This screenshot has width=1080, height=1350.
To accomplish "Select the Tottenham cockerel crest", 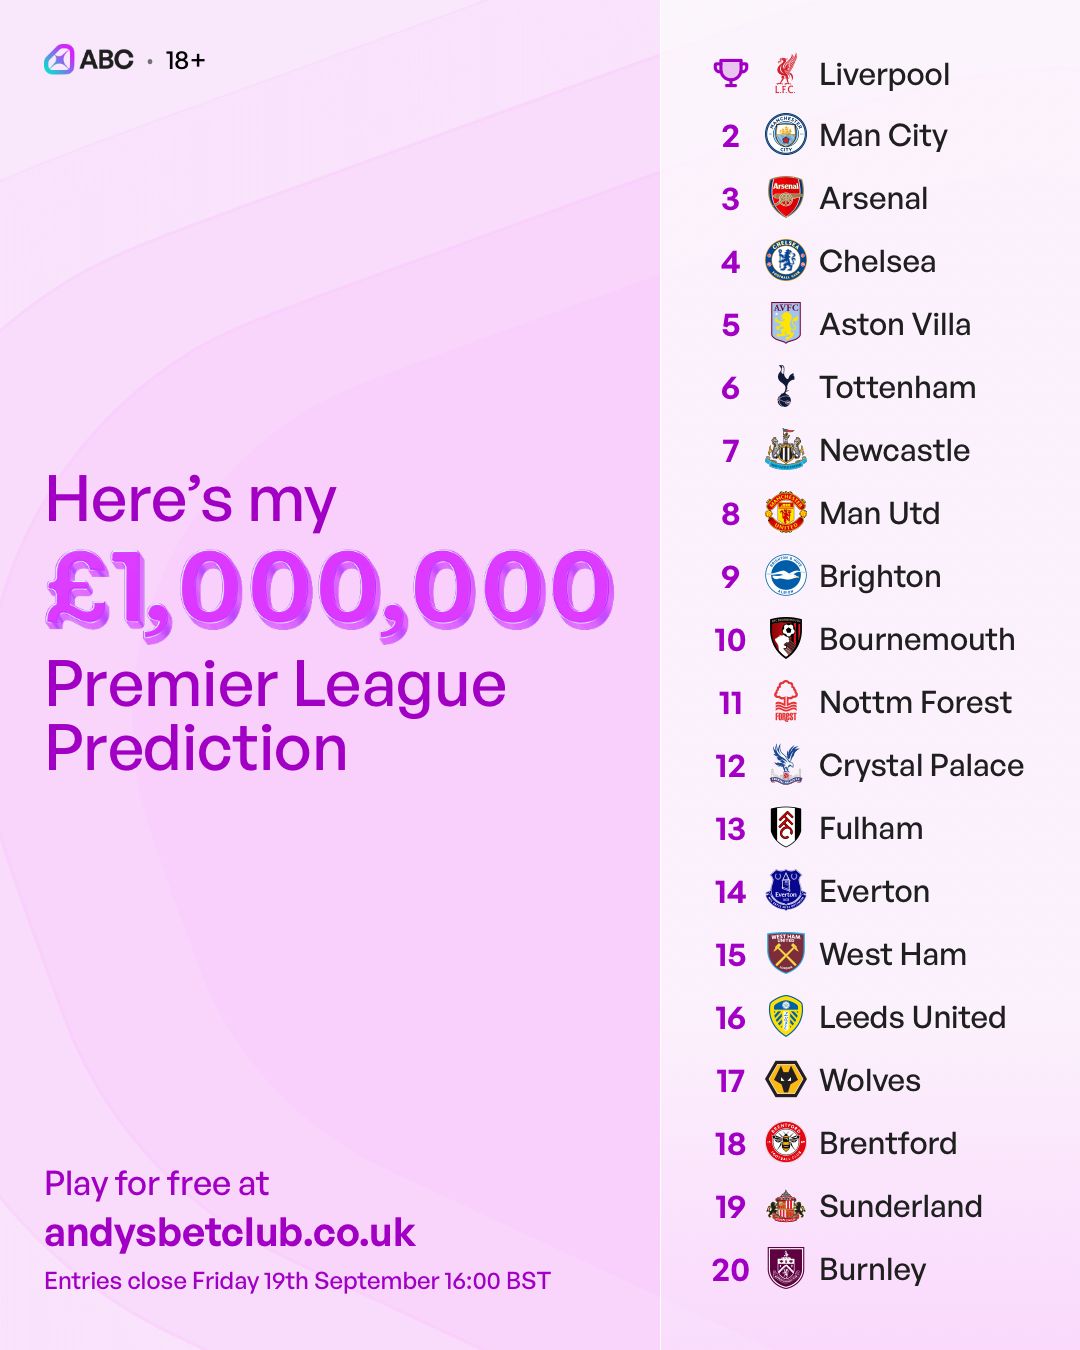I will [786, 387].
